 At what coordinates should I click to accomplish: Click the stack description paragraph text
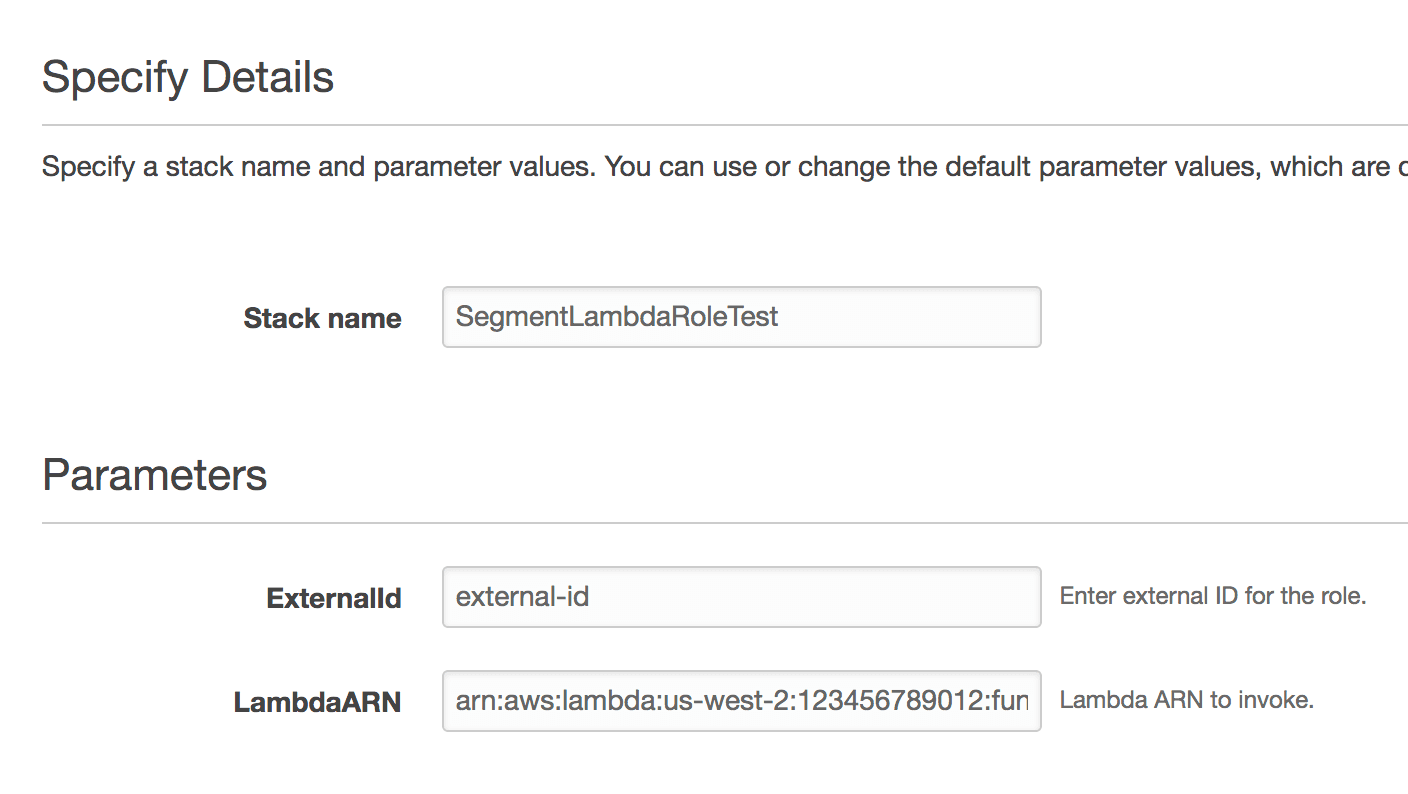[x=700, y=166]
